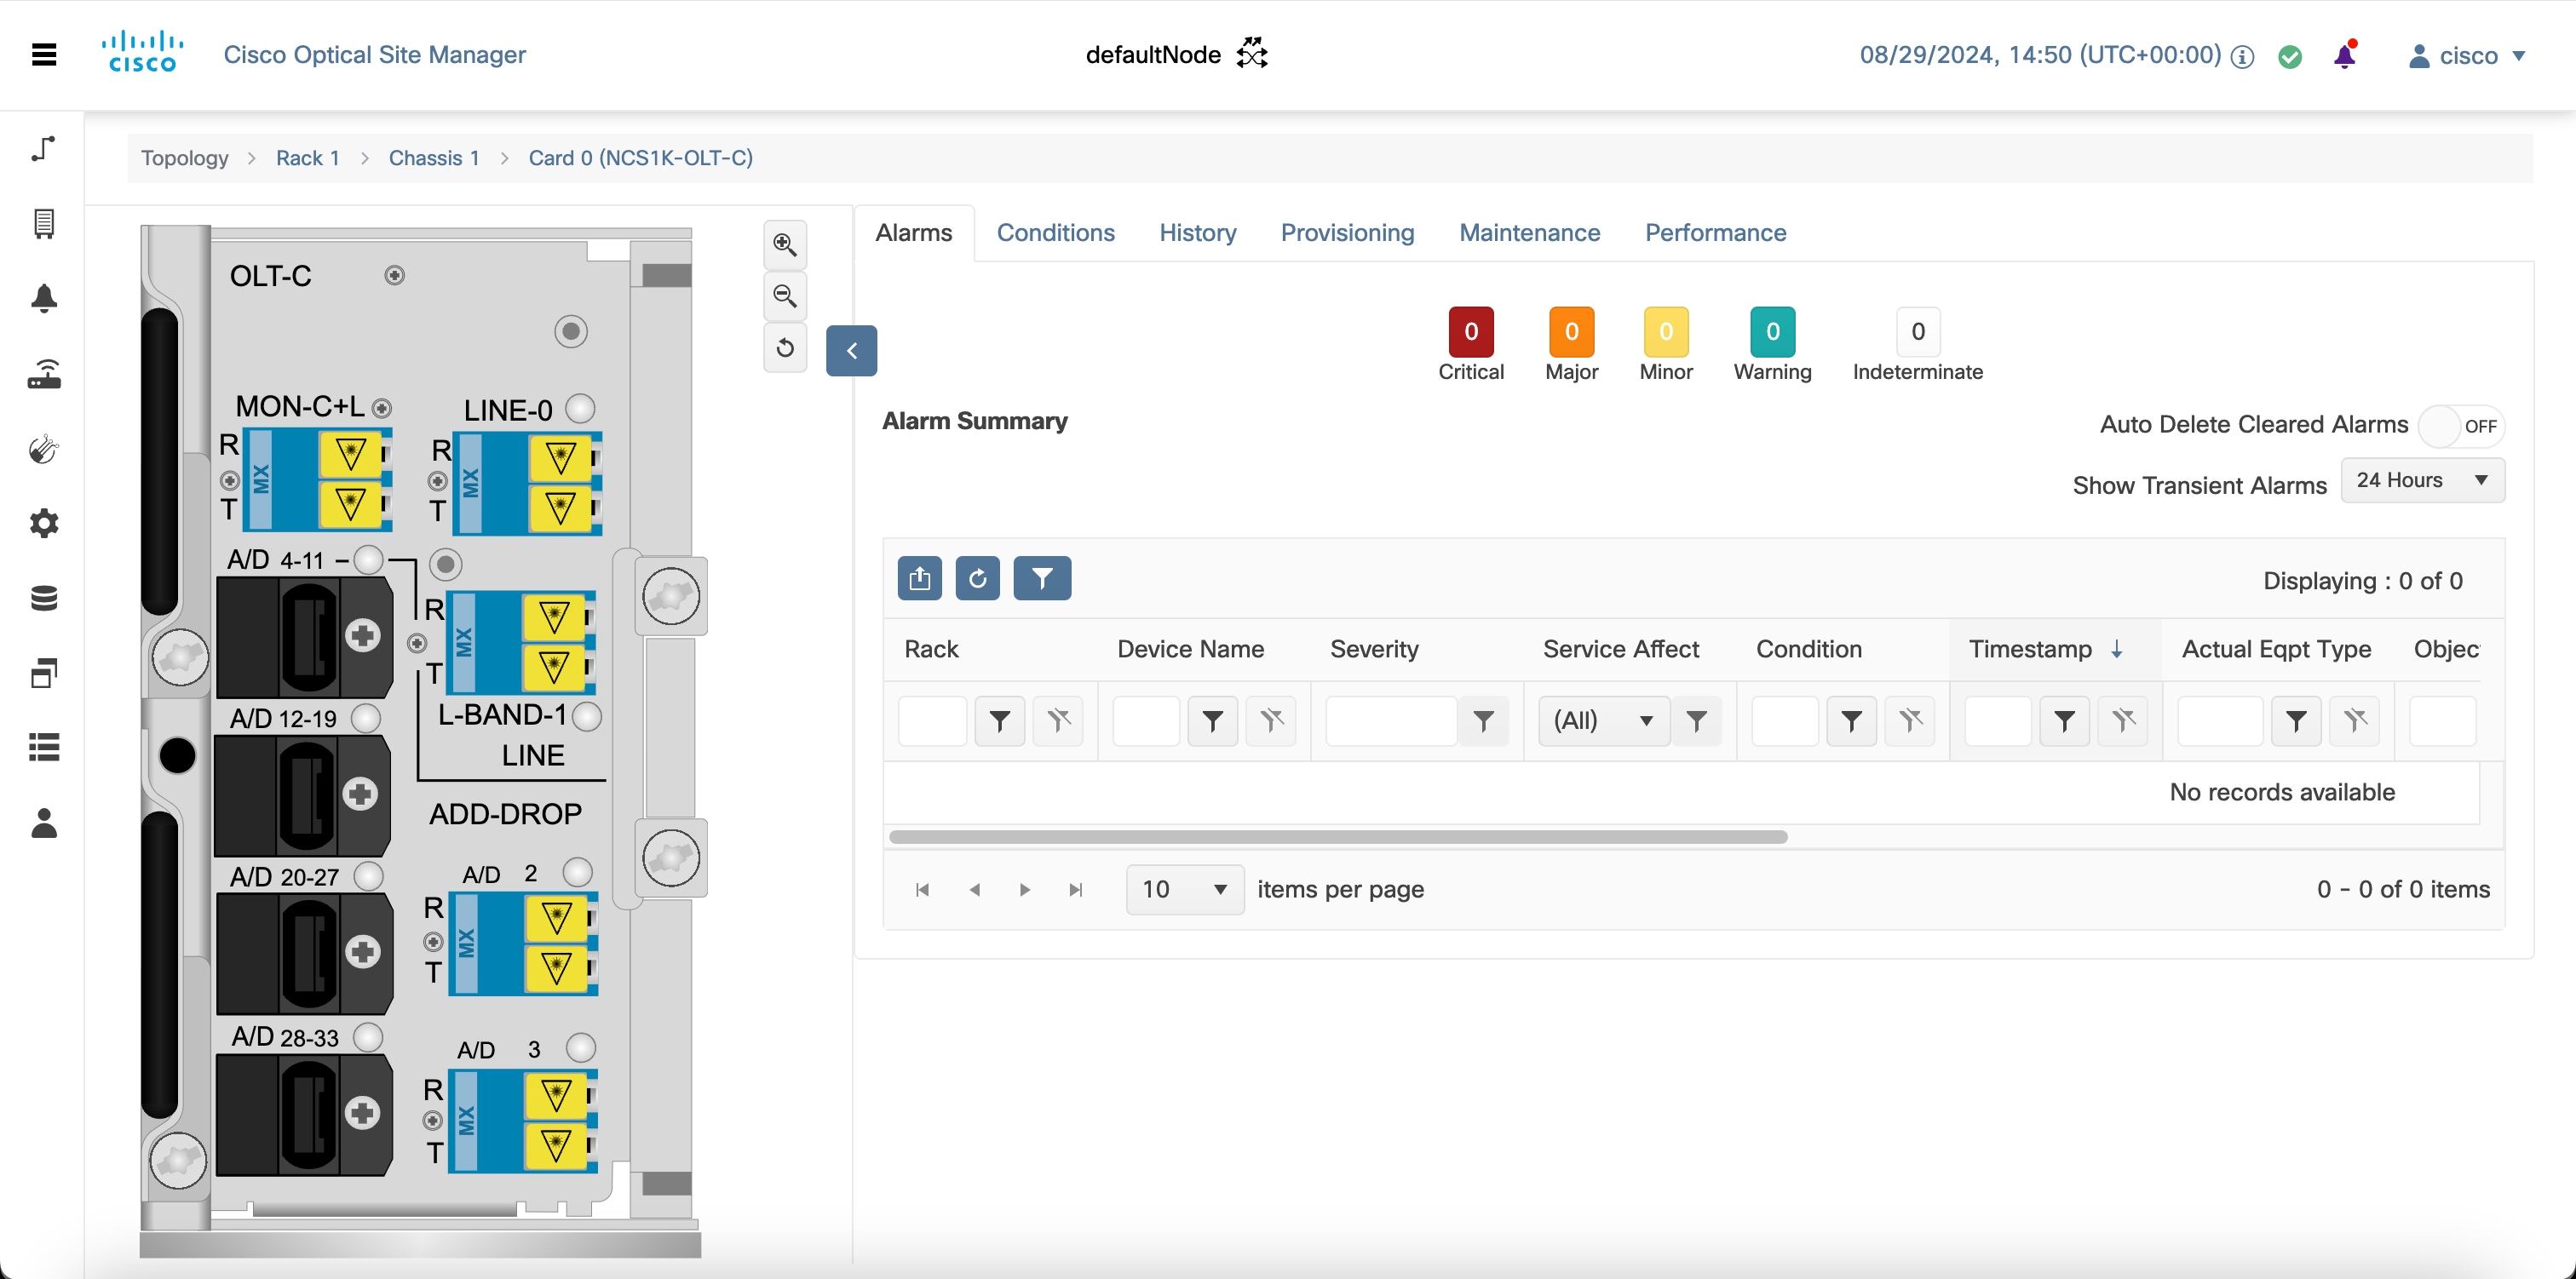Go to last page of alarms
This screenshot has width=2576, height=1279.
point(1076,890)
